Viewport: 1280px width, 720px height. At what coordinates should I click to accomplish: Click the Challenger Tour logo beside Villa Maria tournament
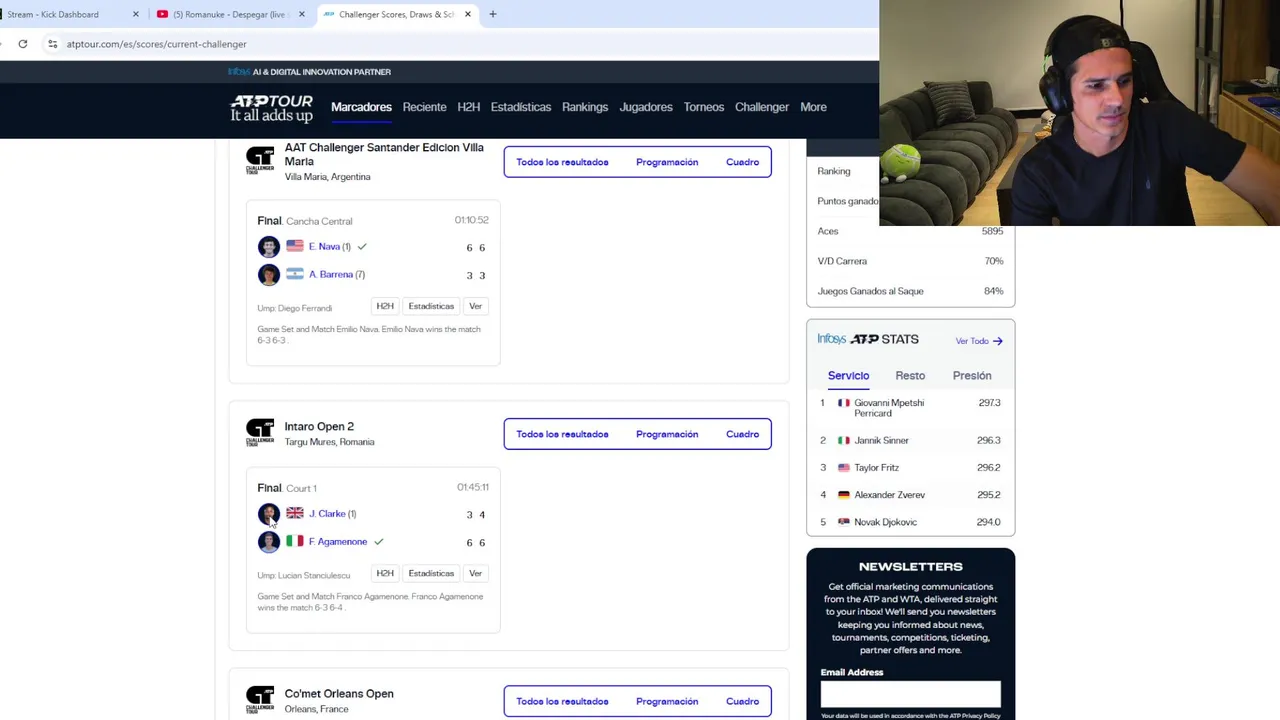pos(260,160)
